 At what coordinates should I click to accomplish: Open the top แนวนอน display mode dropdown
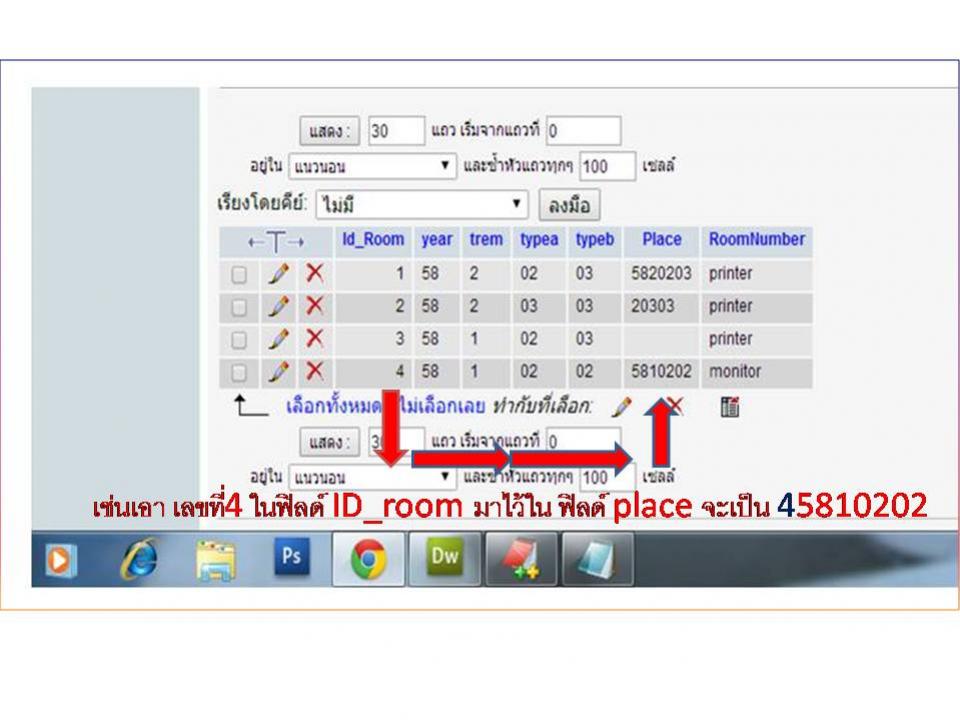(x=372, y=166)
